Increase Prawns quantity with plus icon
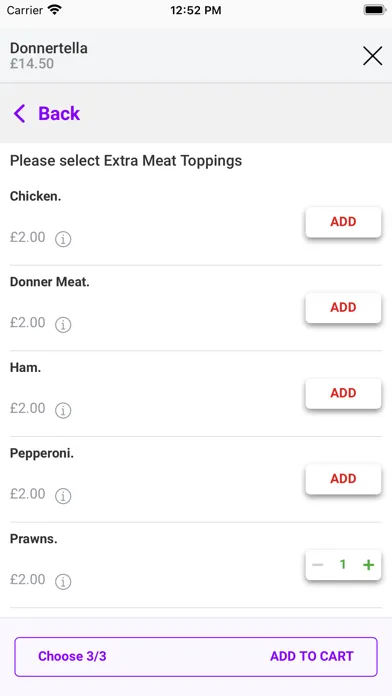Image resolution: width=392 pixels, height=696 pixels. (368, 565)
